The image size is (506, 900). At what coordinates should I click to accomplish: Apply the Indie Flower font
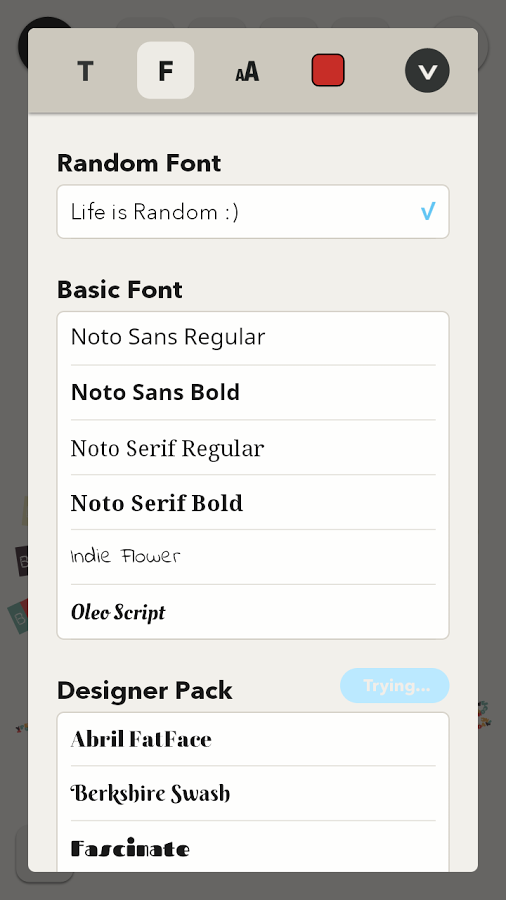pyautogui.click(x=253, y=557)
